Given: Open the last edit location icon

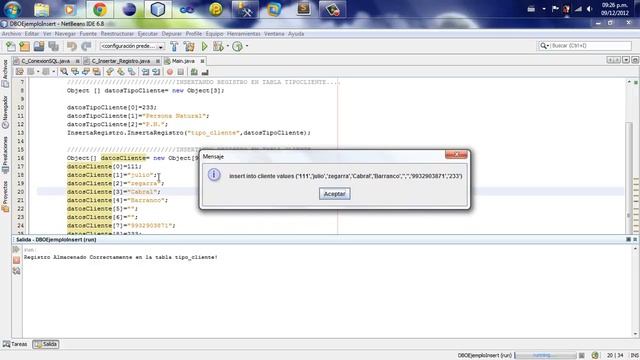Looking at the screenshot, I should [19, 72].
